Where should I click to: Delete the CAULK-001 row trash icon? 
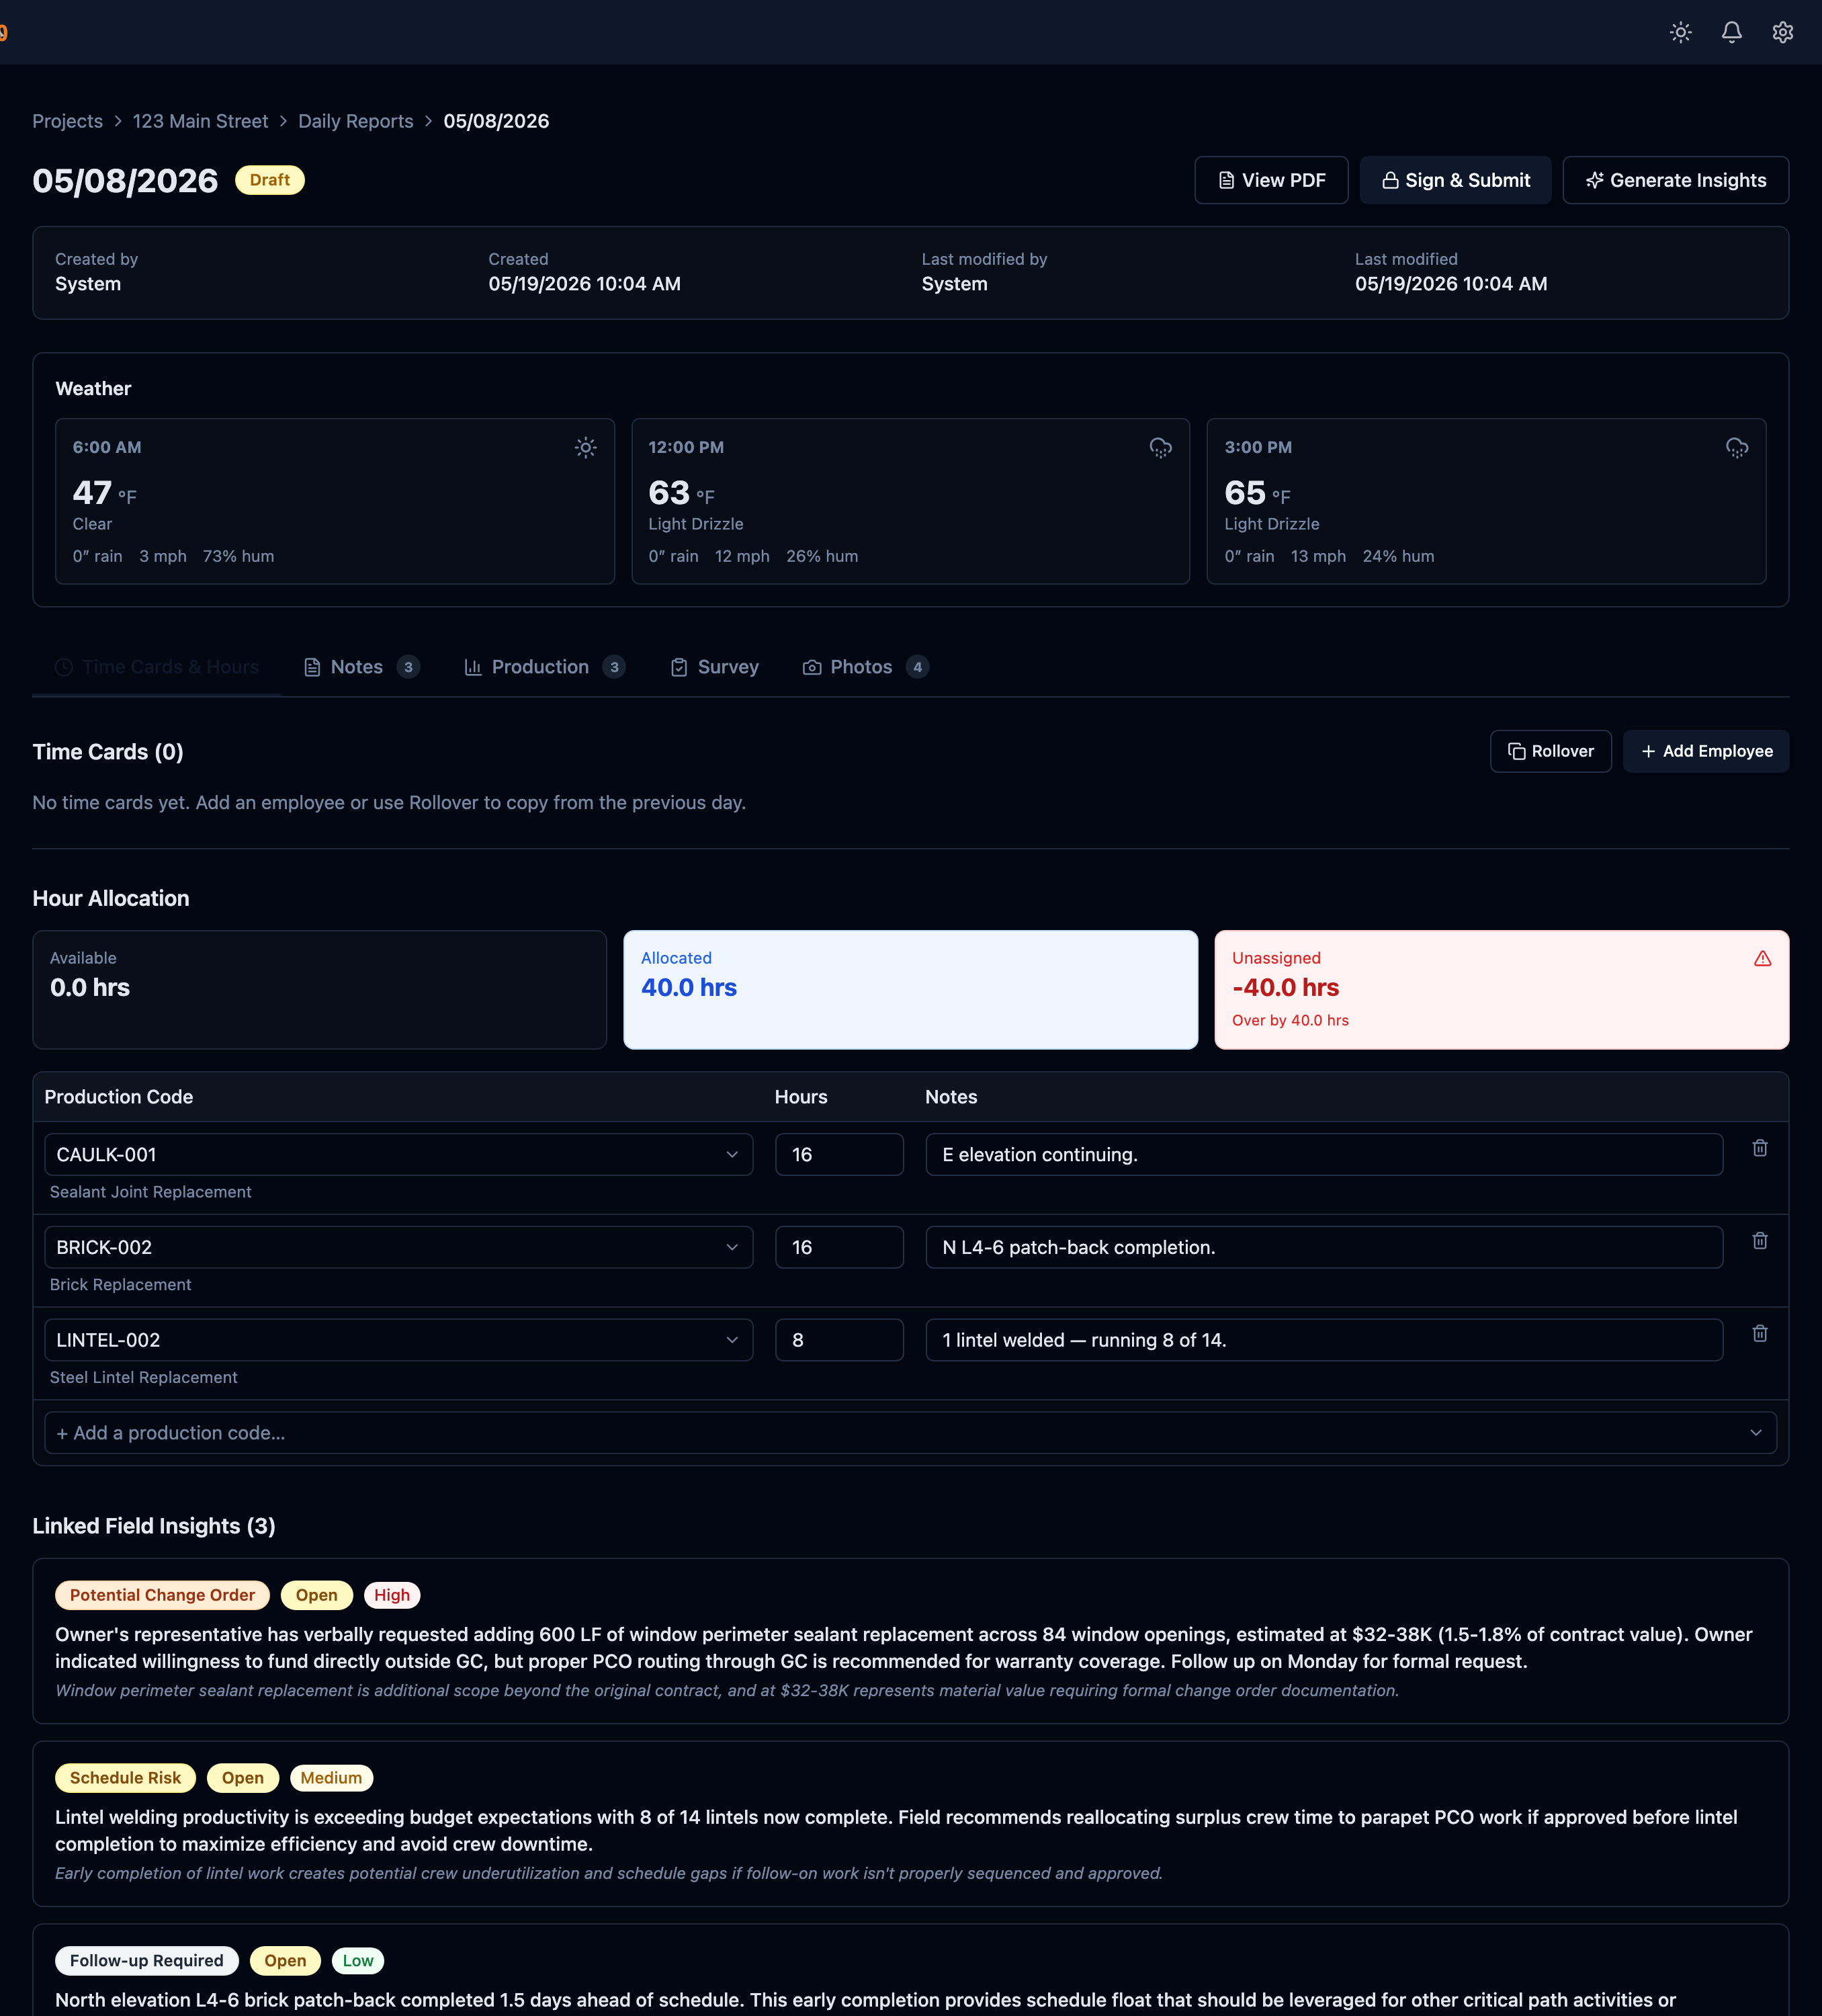pyautogui.click(x=1759, y=1148)
